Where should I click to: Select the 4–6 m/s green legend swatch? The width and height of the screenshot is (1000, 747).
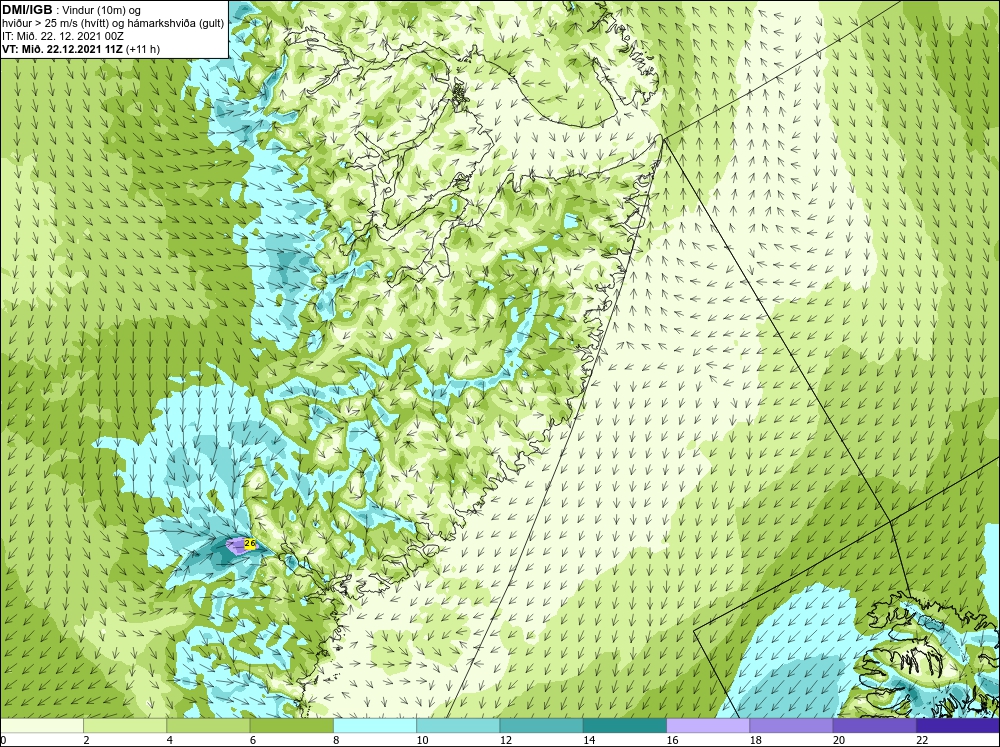(208, 726)
